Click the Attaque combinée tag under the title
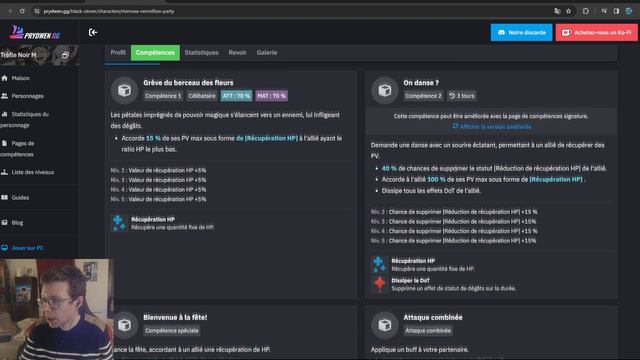The height and width of the screenshot is (360, 640). click(x=428, y=331)
